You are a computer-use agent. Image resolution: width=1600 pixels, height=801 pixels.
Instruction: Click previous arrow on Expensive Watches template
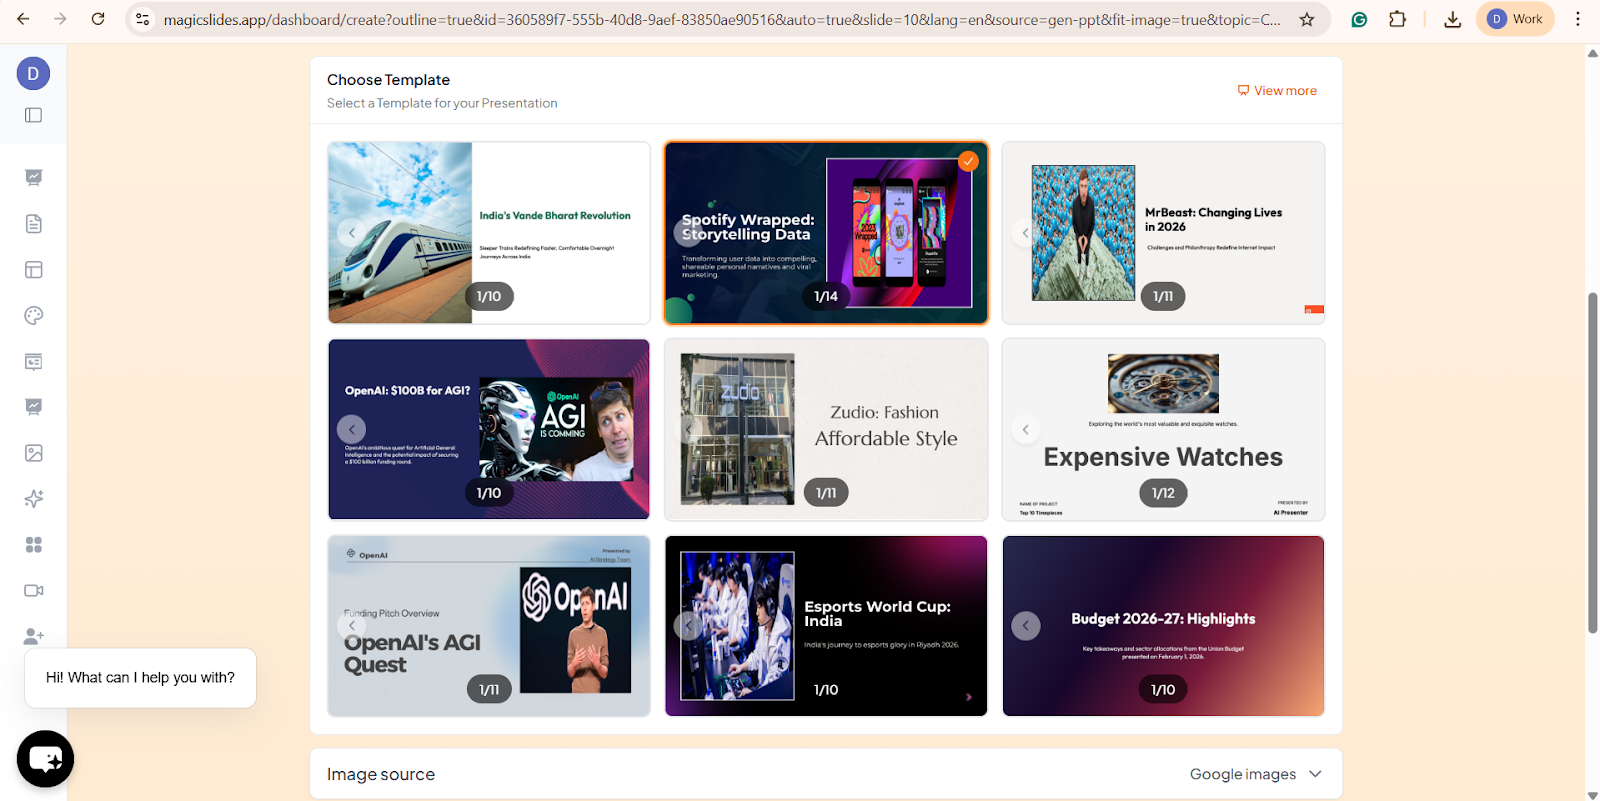pyautogui.click(x=1025, y=429)
